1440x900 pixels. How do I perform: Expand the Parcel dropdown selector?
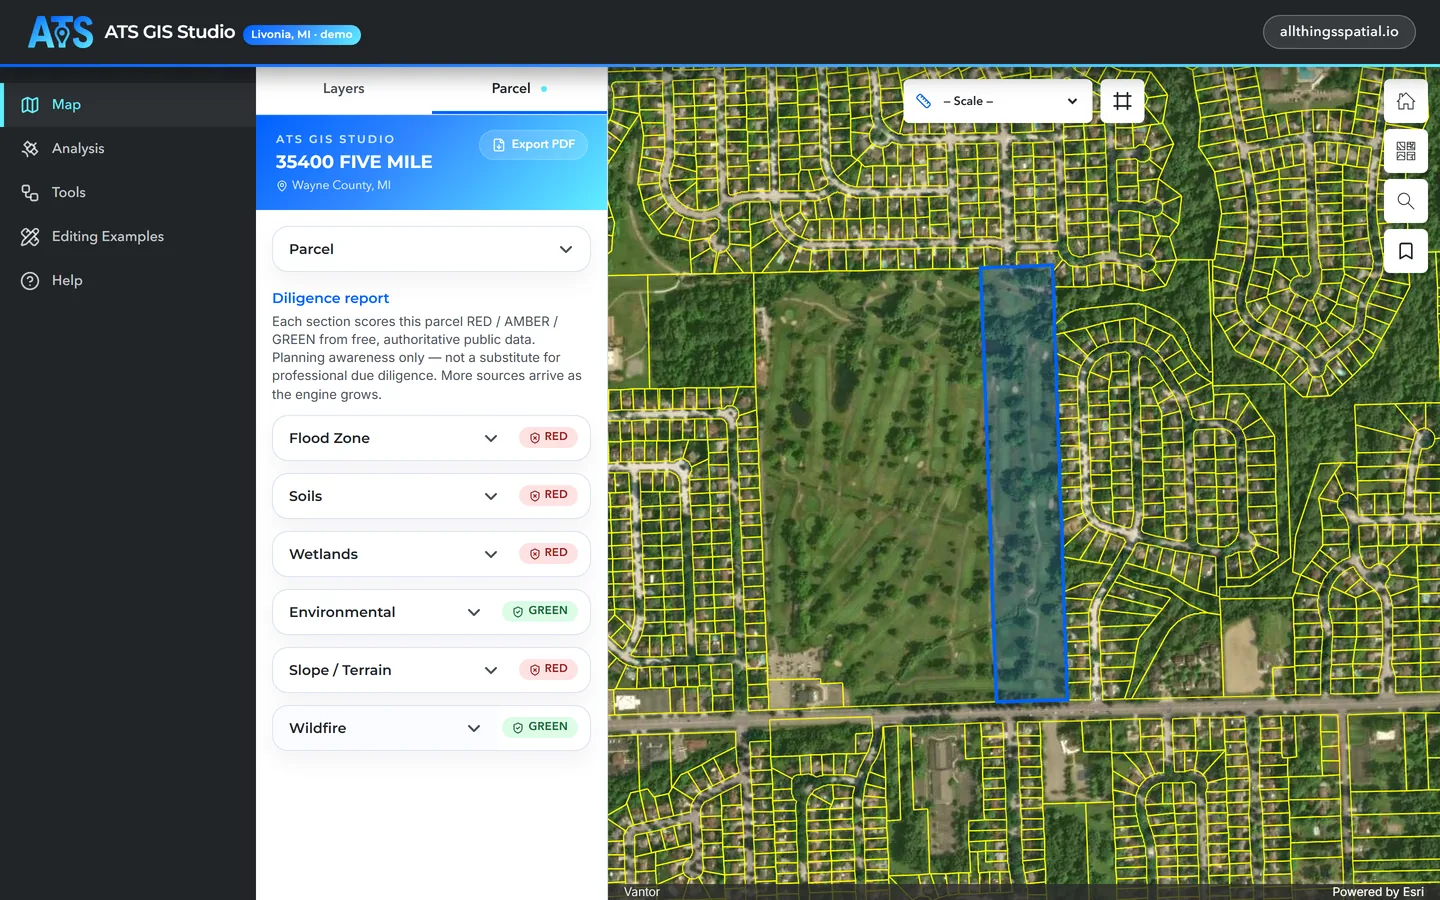[431, 249]
